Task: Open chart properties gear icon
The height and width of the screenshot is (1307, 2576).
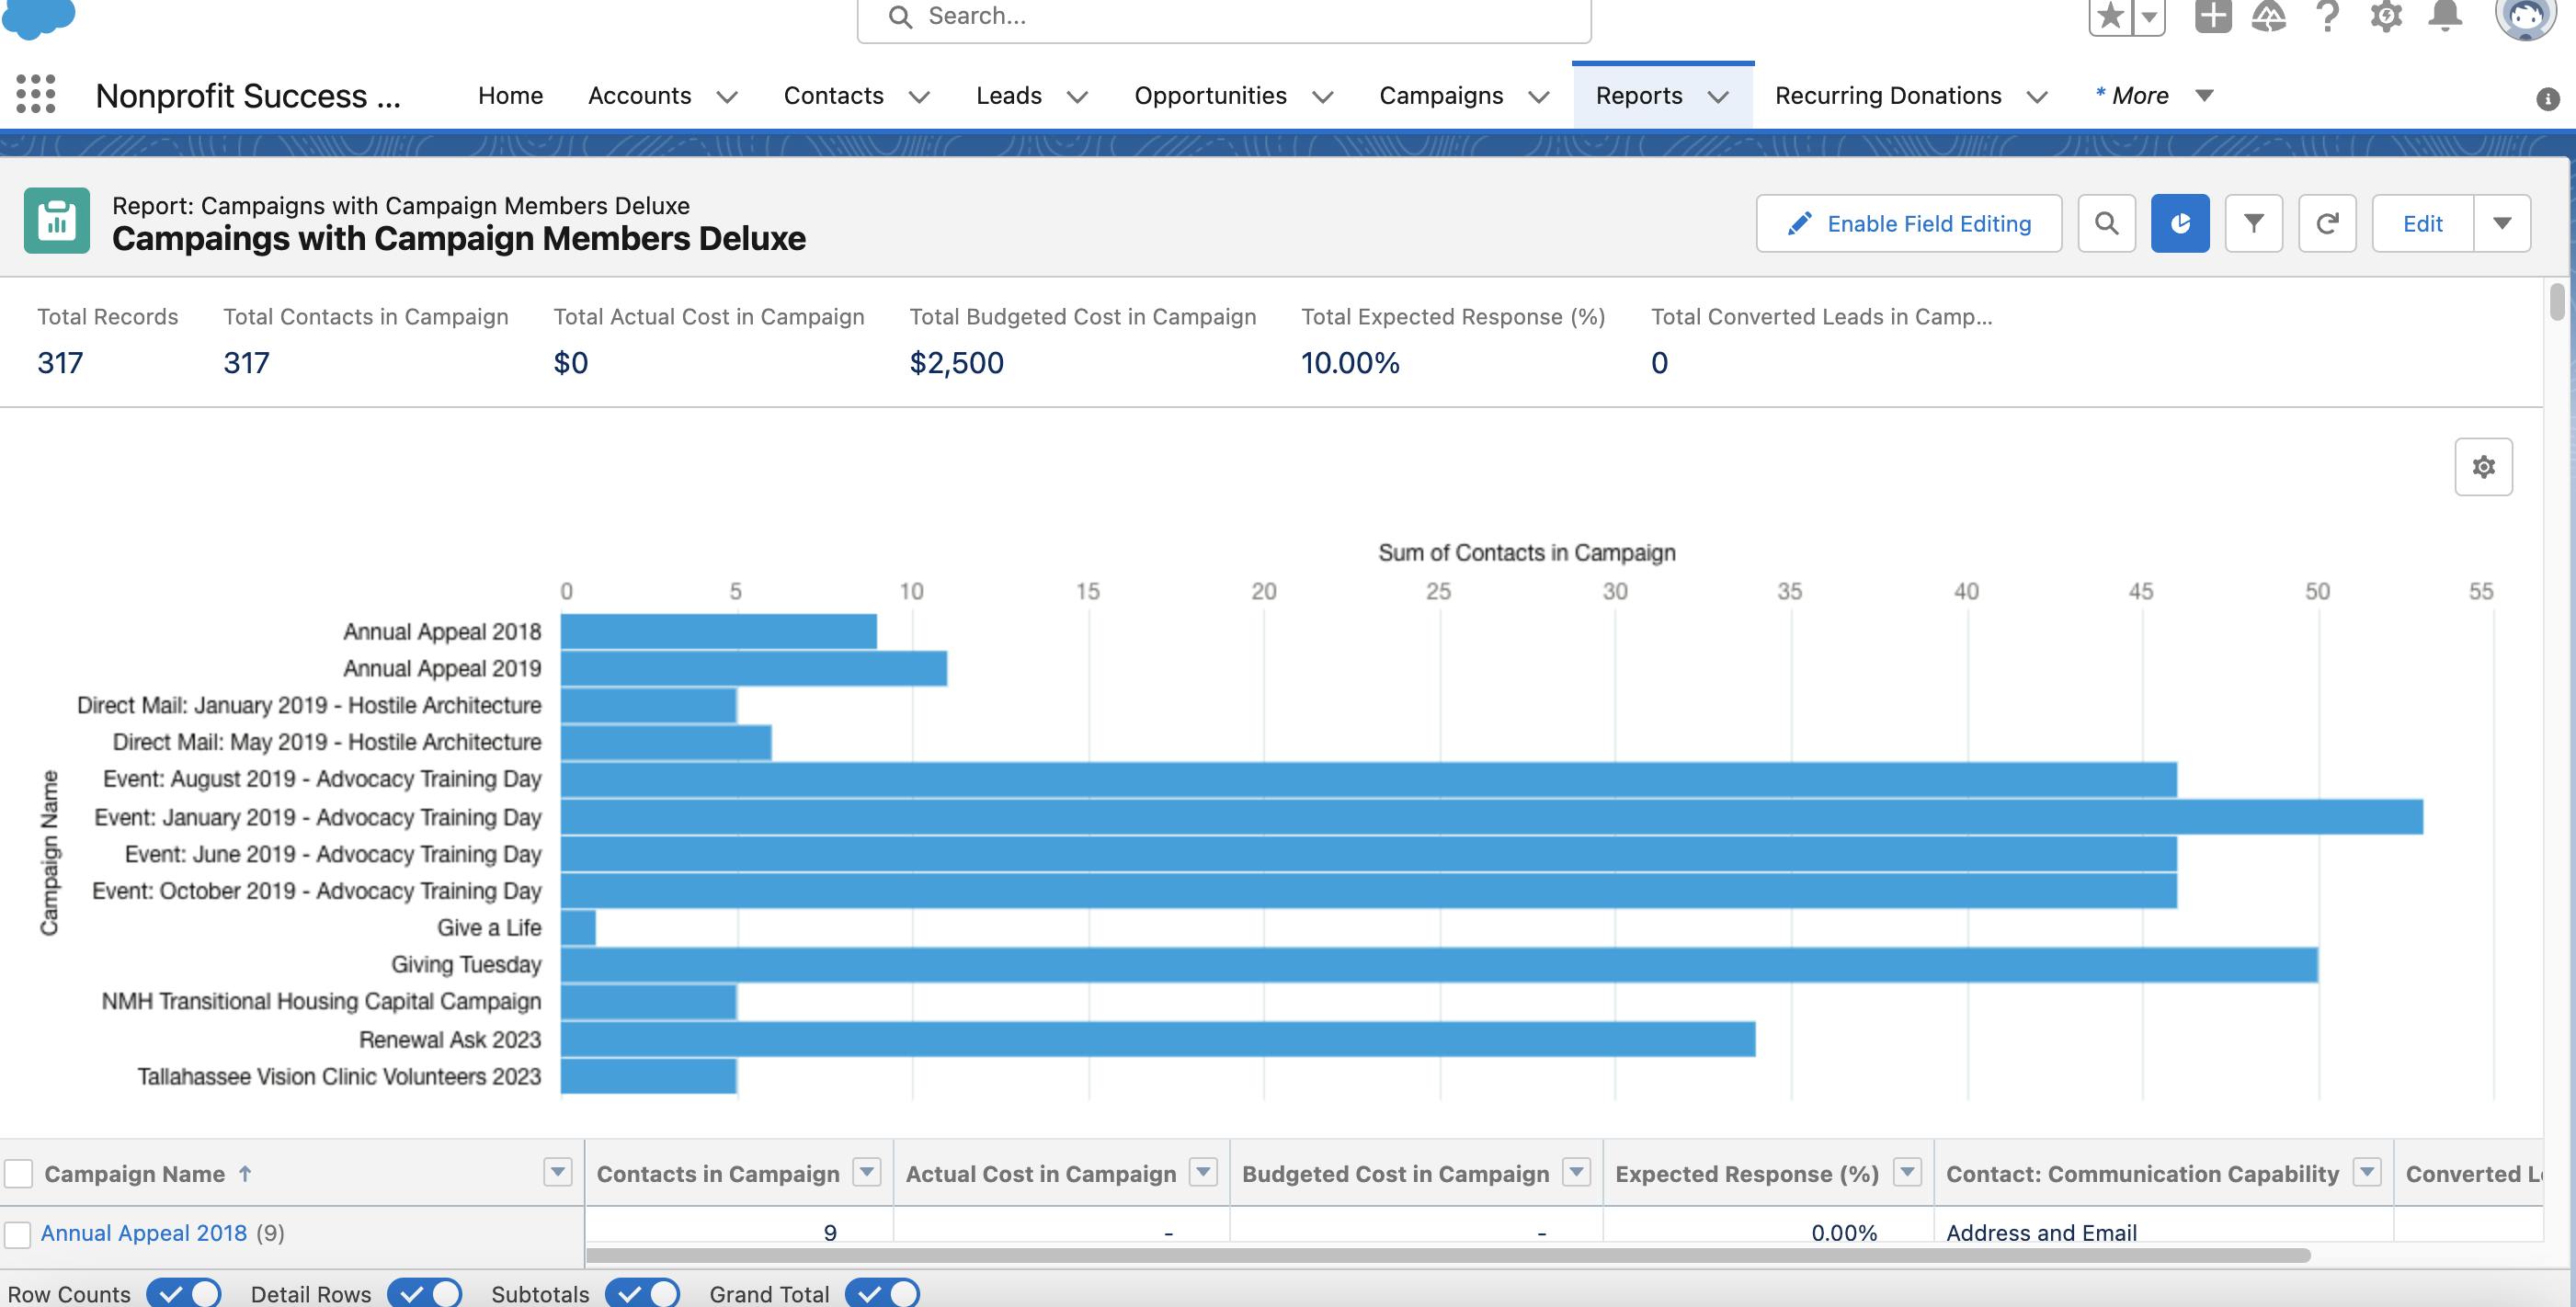Action: pyautogui.click(x=2483, y=466)
